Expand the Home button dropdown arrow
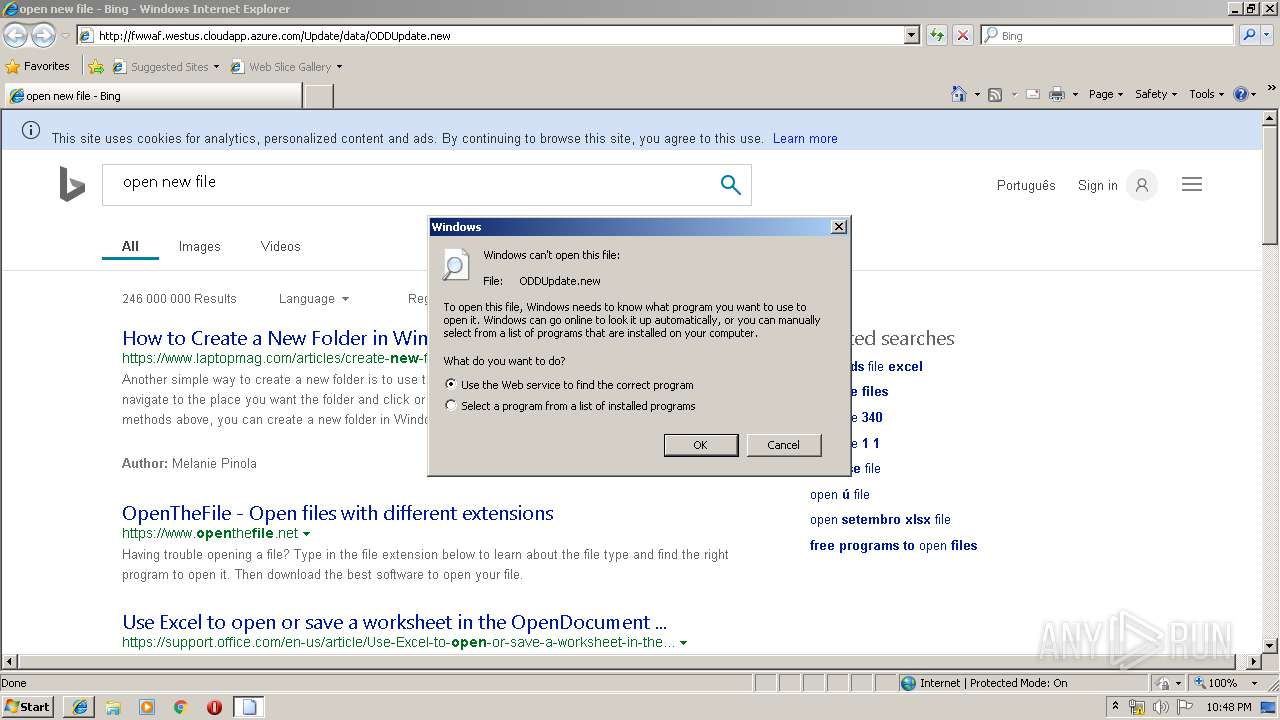Screen dimensions: 1280x720 click(976, 94)
